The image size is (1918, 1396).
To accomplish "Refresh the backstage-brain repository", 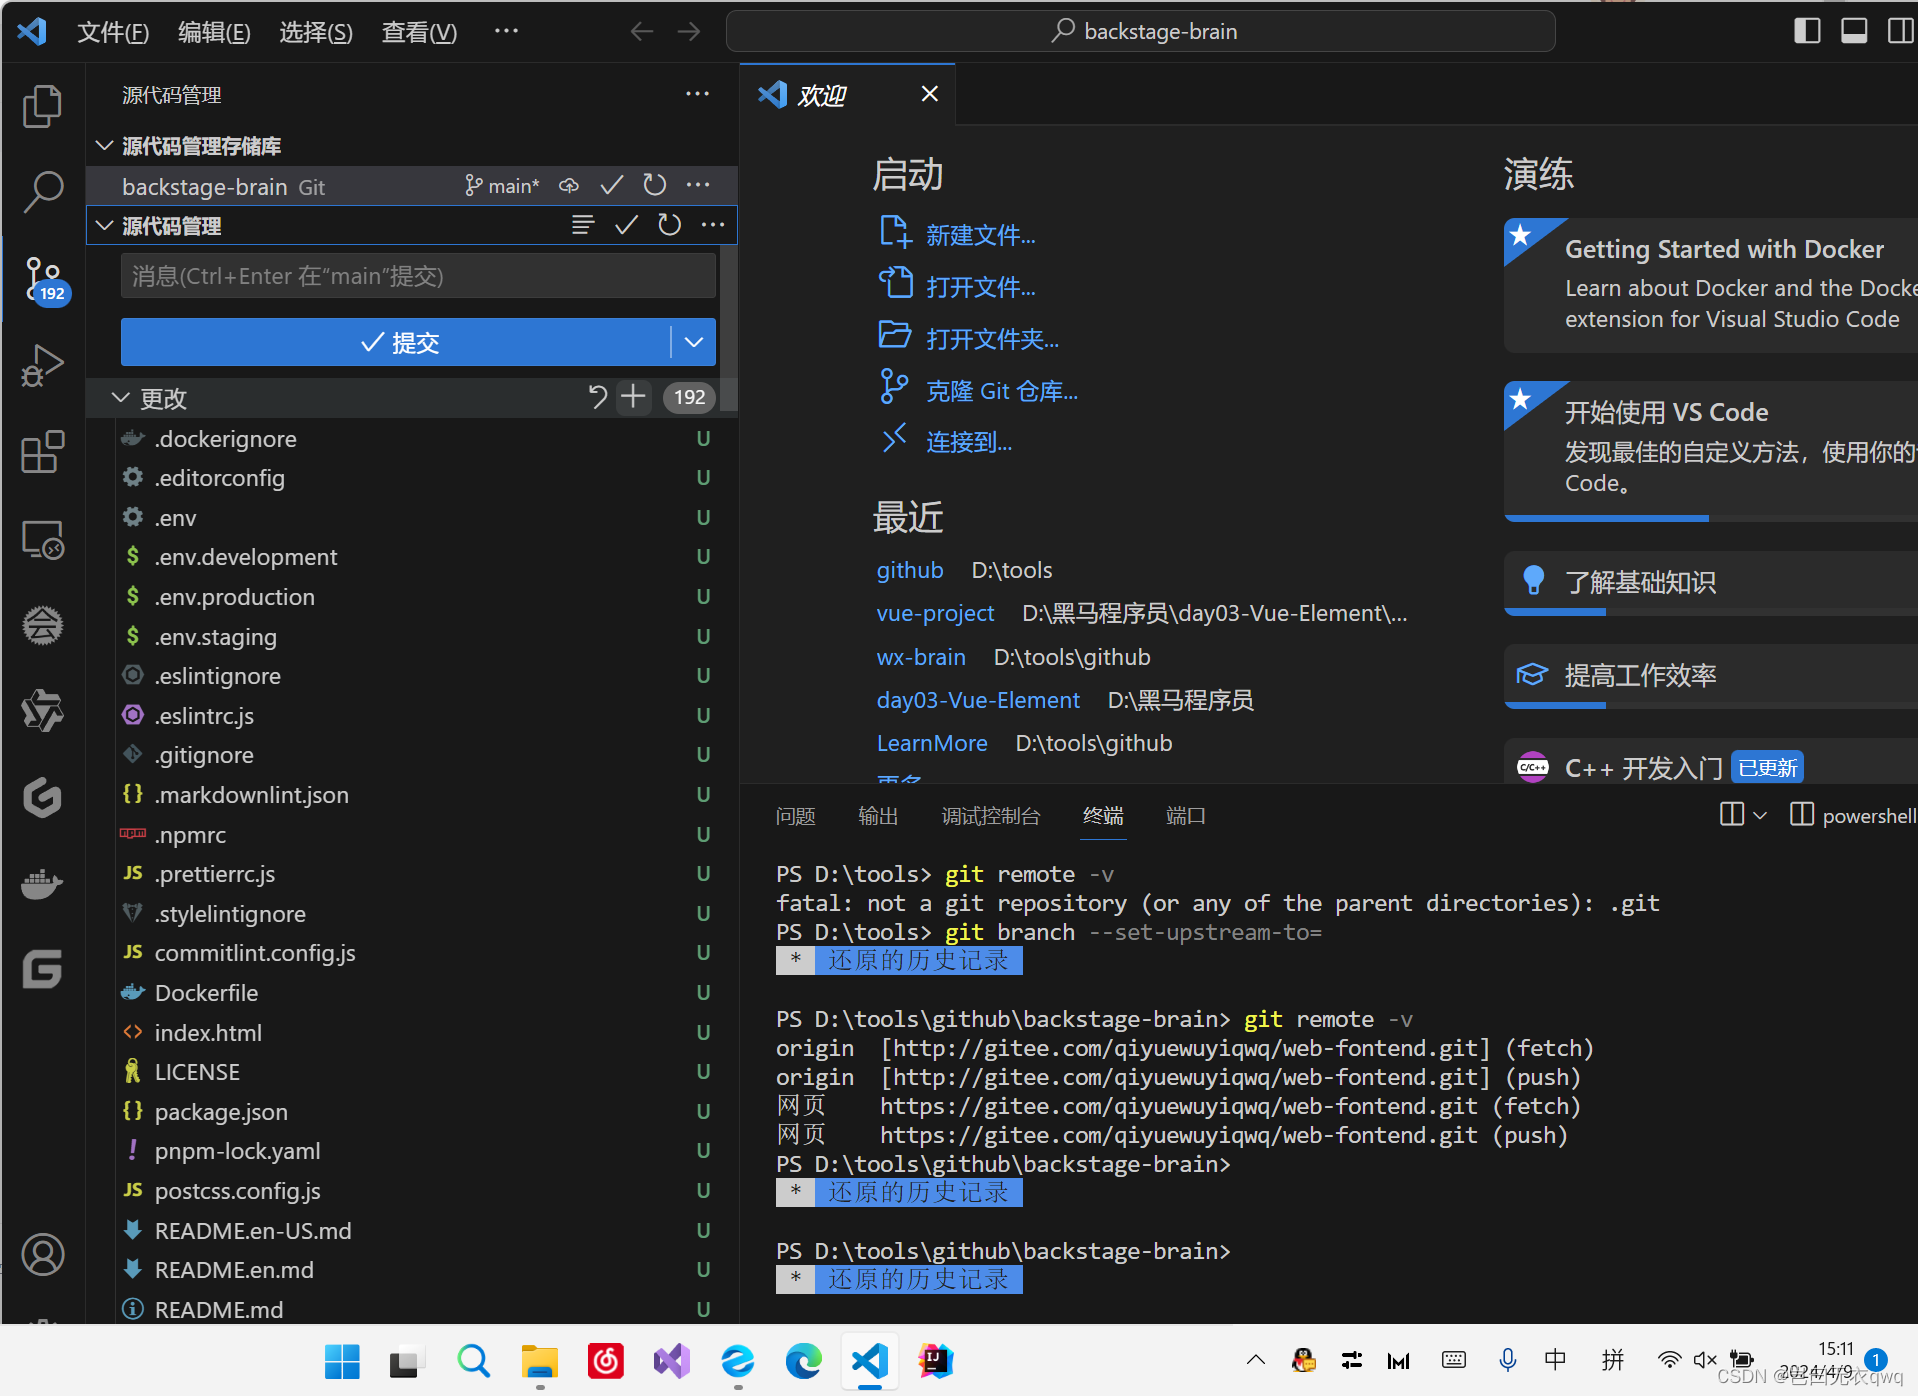I will coord(655,186).
